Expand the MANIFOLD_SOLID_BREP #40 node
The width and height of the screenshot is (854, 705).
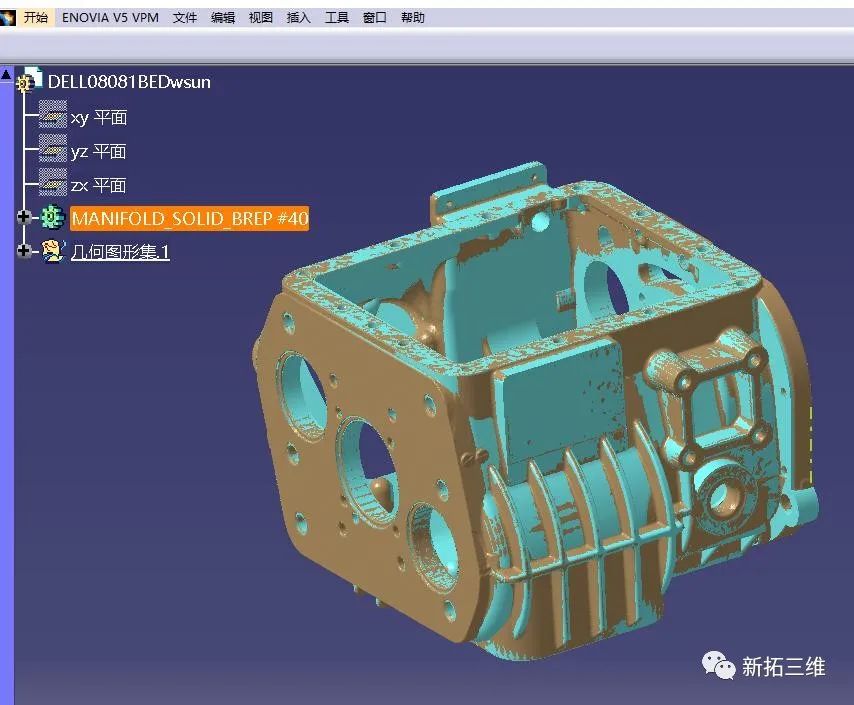click(23, 217)
